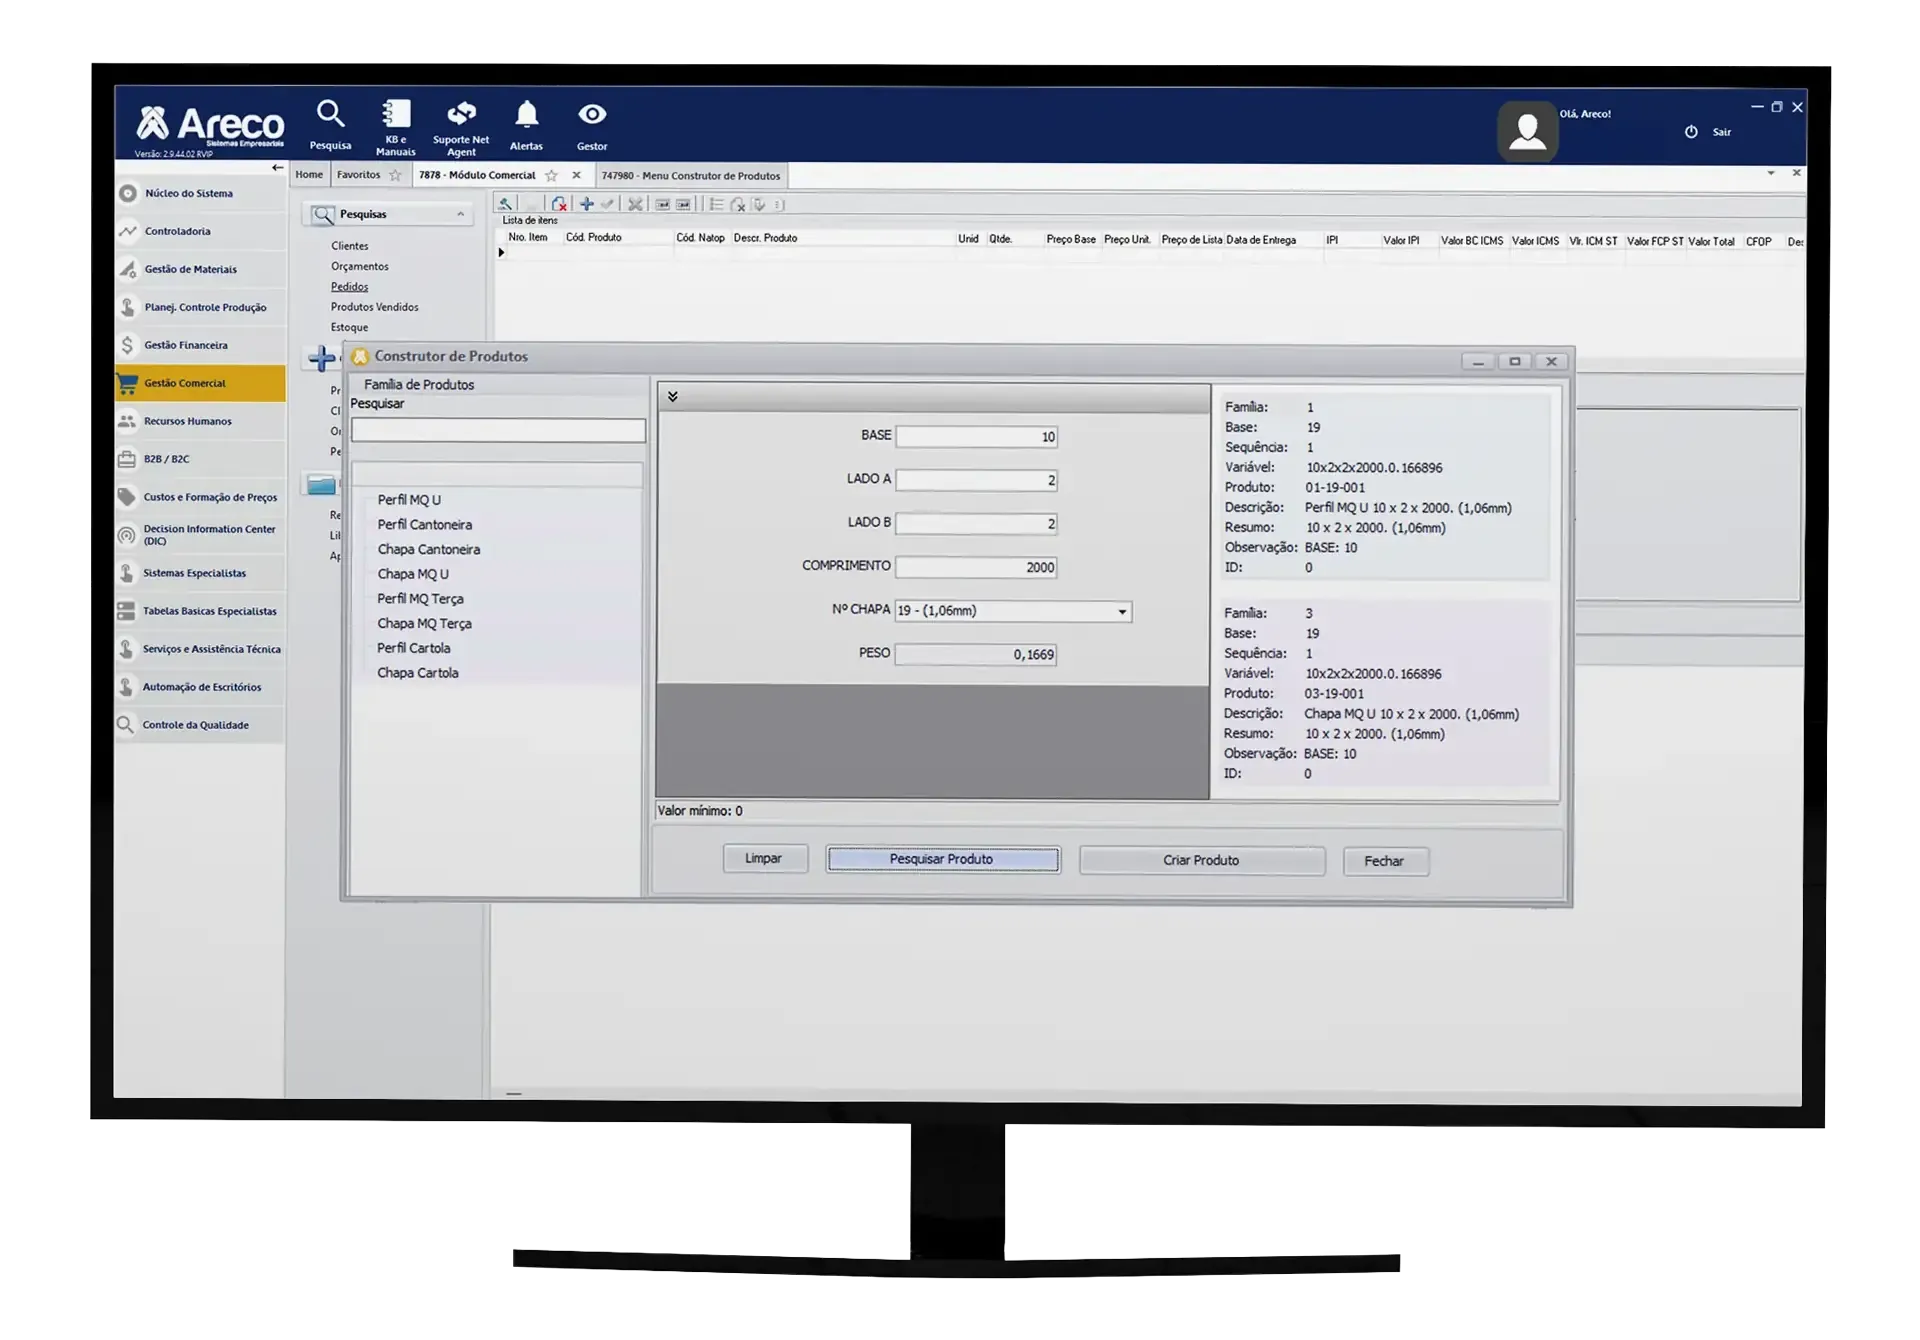1920x1340 pixels.
Task: Click the blue plus add-item toolbar icon
Action: (x=587, y=204)
